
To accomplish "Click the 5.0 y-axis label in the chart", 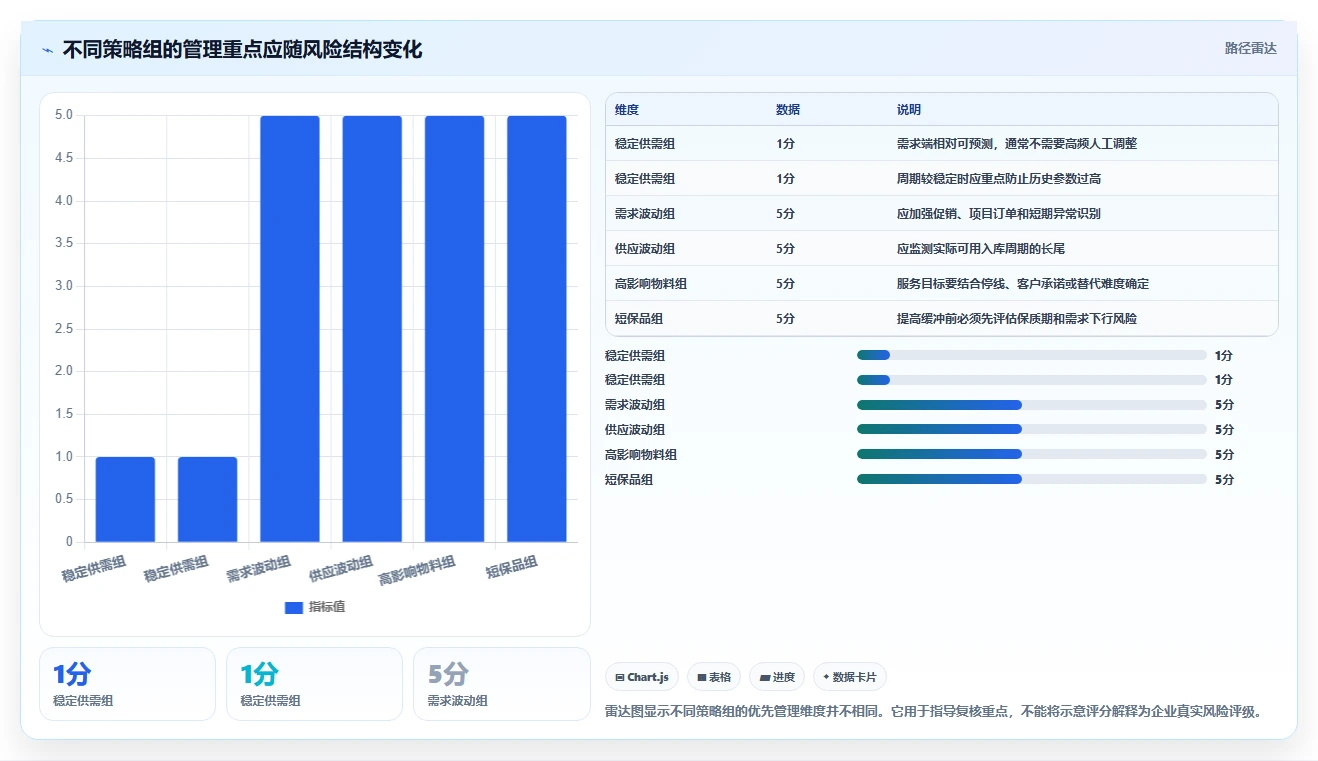I will coord(64,115).
